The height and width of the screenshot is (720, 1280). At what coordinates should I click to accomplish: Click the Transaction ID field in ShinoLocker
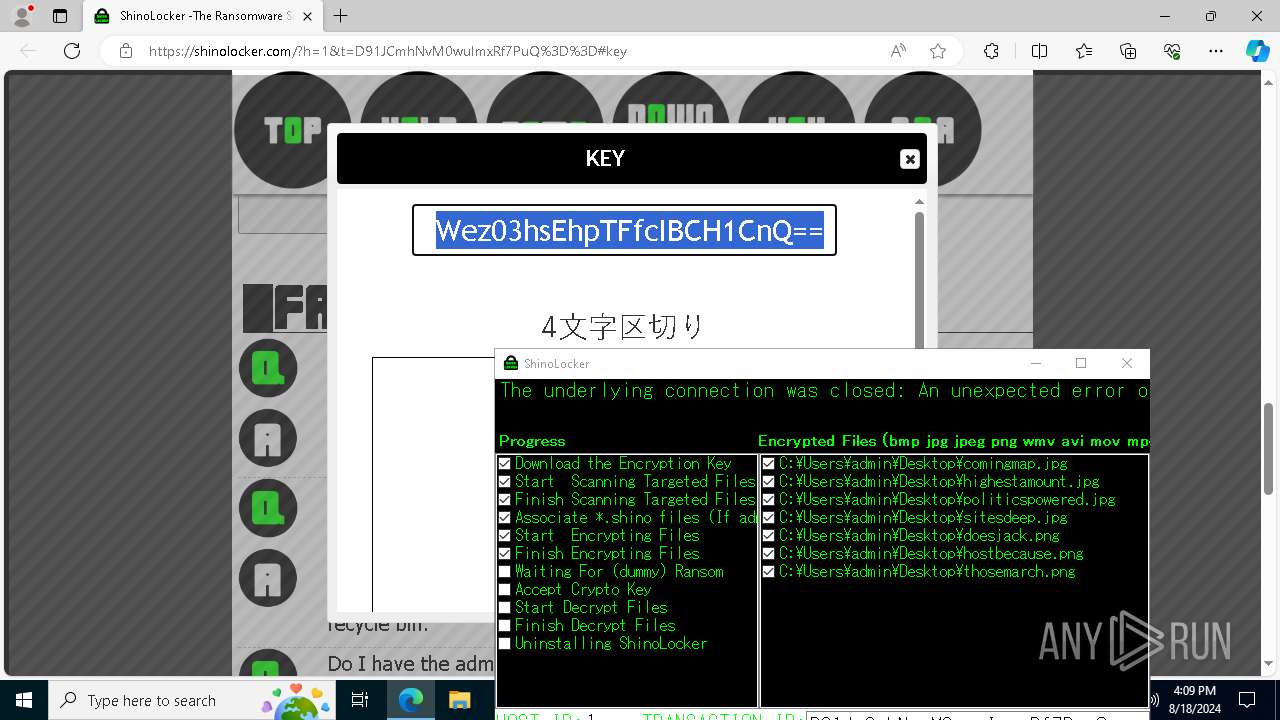click(976, 715)
